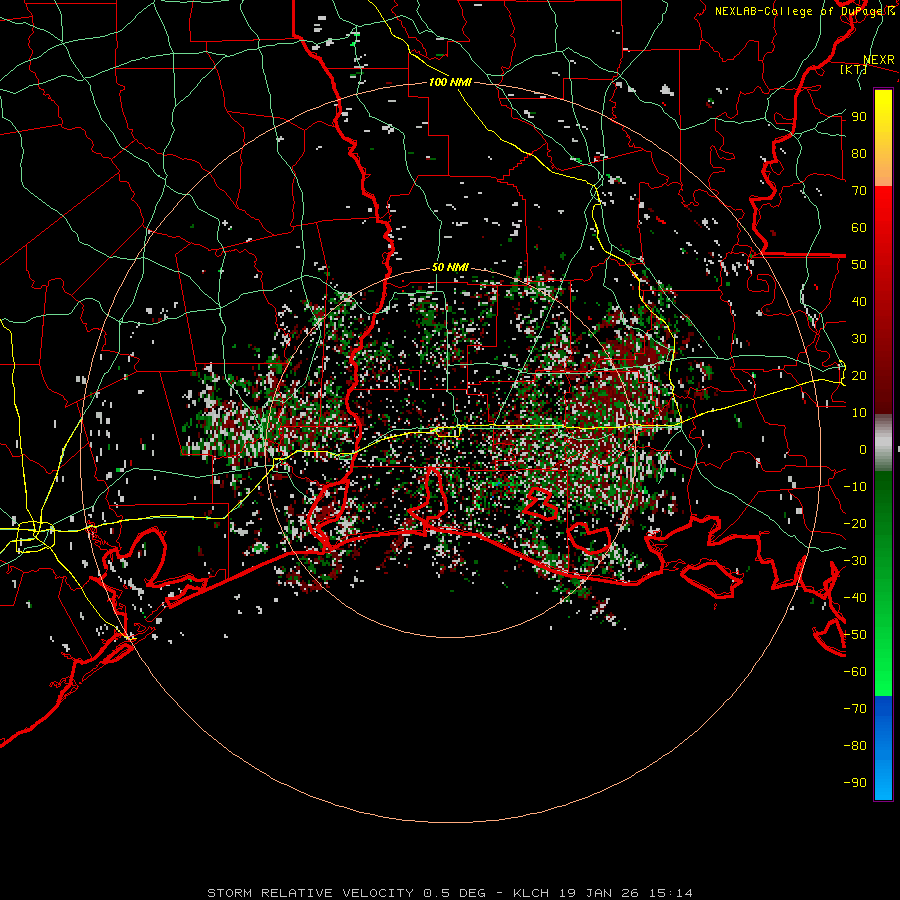The width and height of the screenshot is (900, 900).
Task: Click the NEXR label at top right
Action: click(879, 60)
